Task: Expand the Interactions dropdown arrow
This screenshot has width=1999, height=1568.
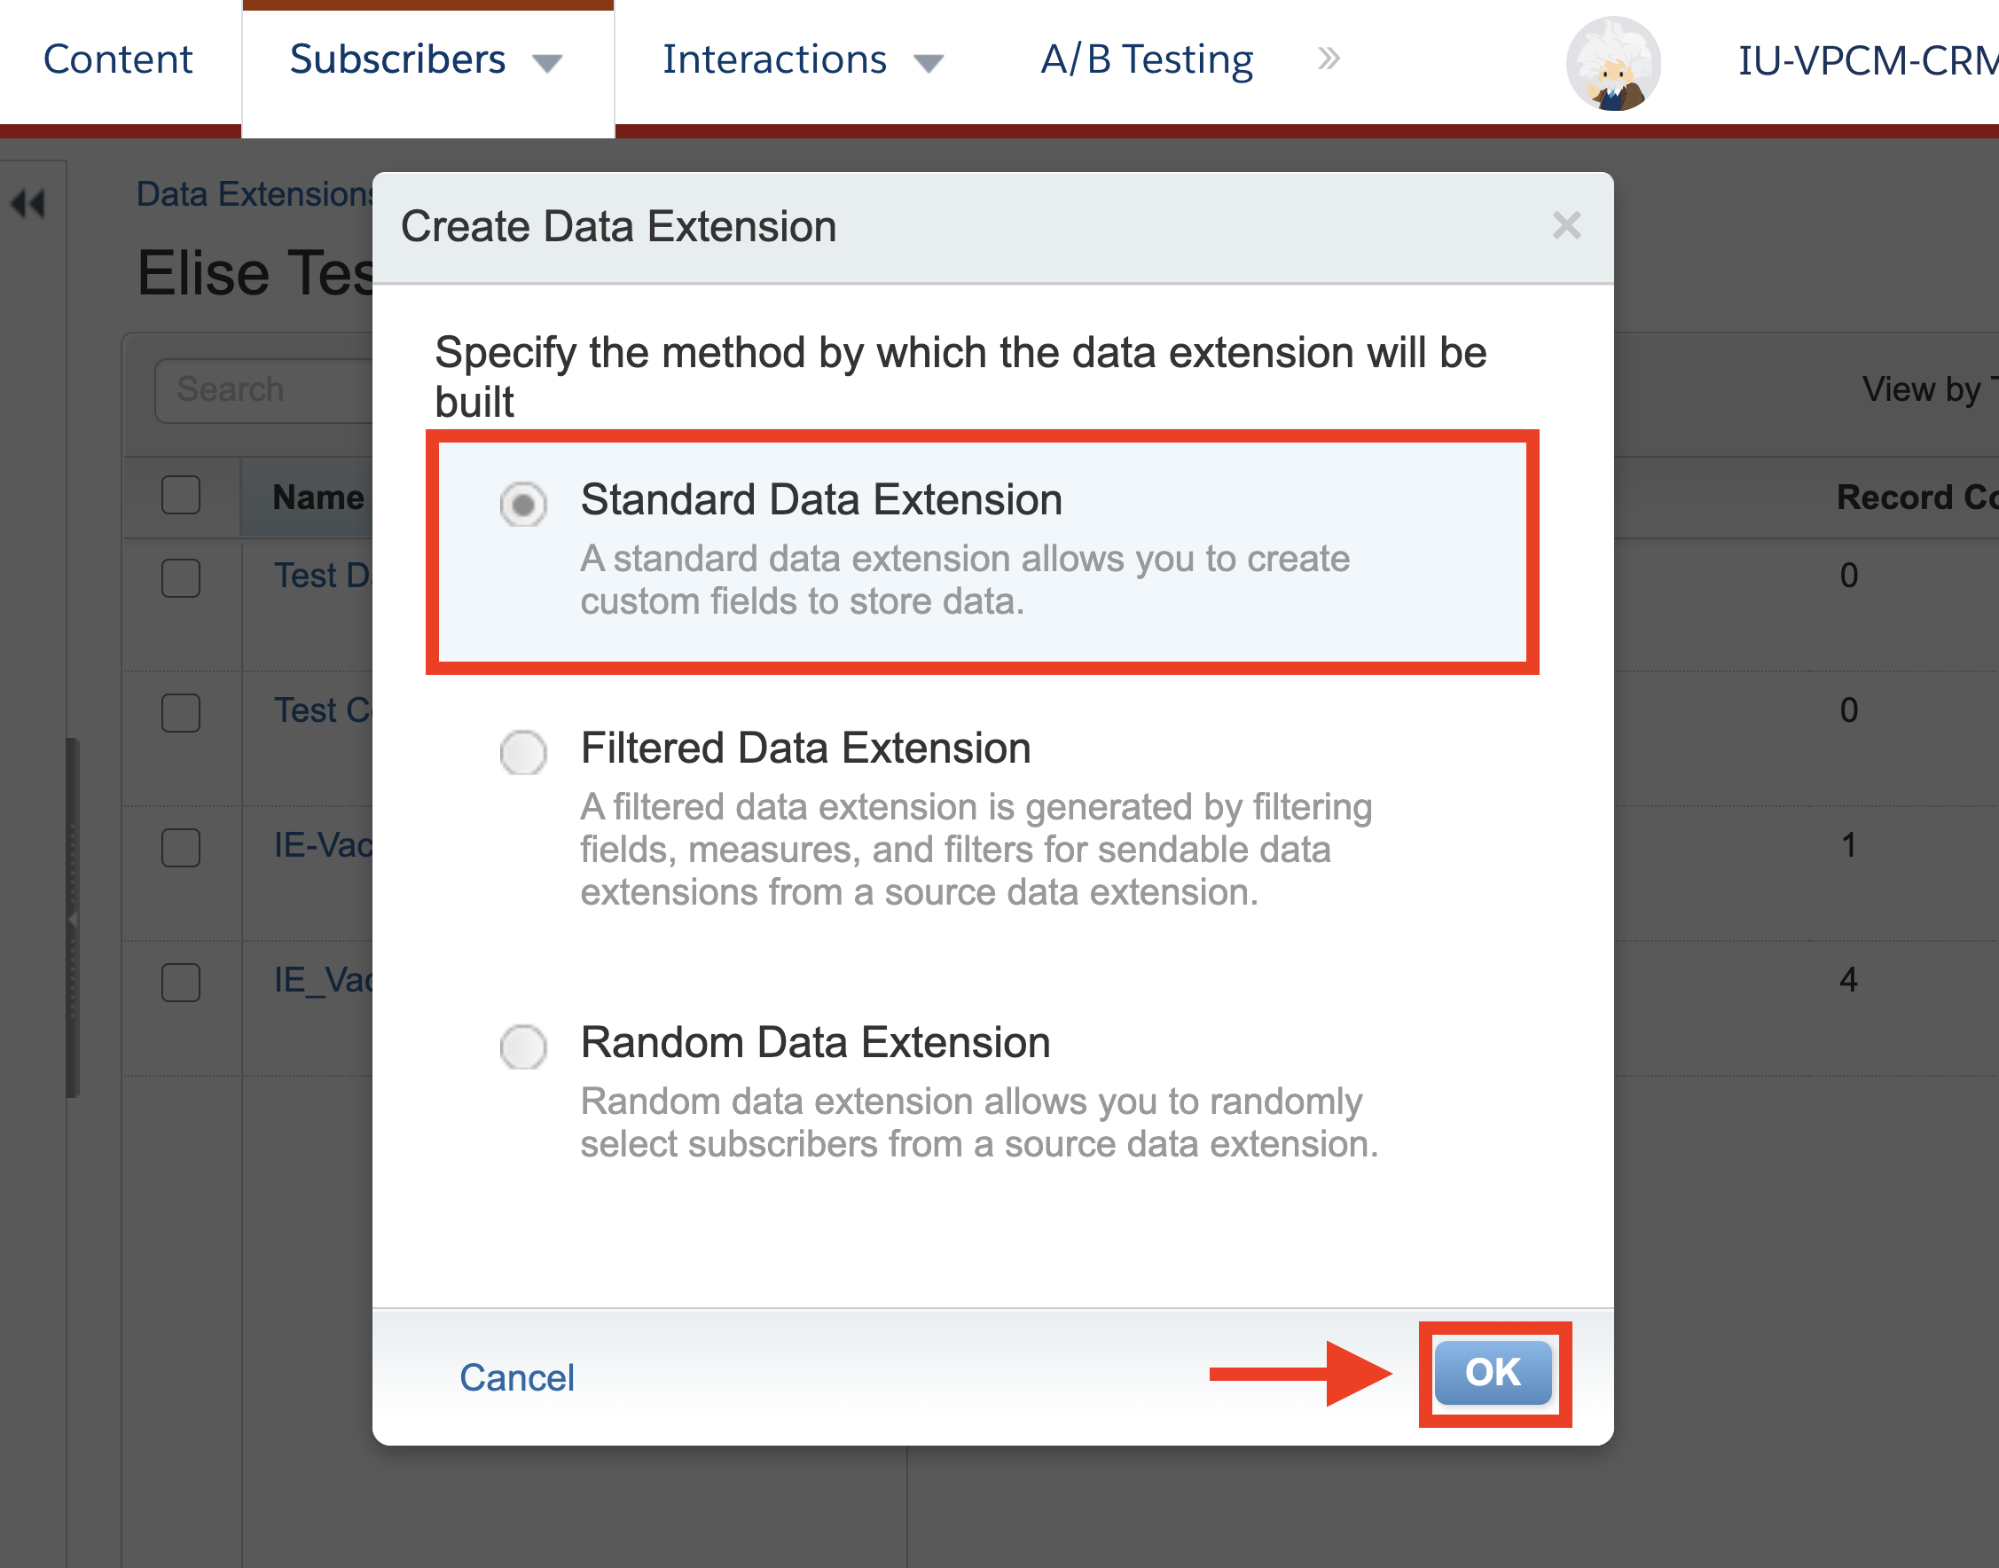Action: 929,64
